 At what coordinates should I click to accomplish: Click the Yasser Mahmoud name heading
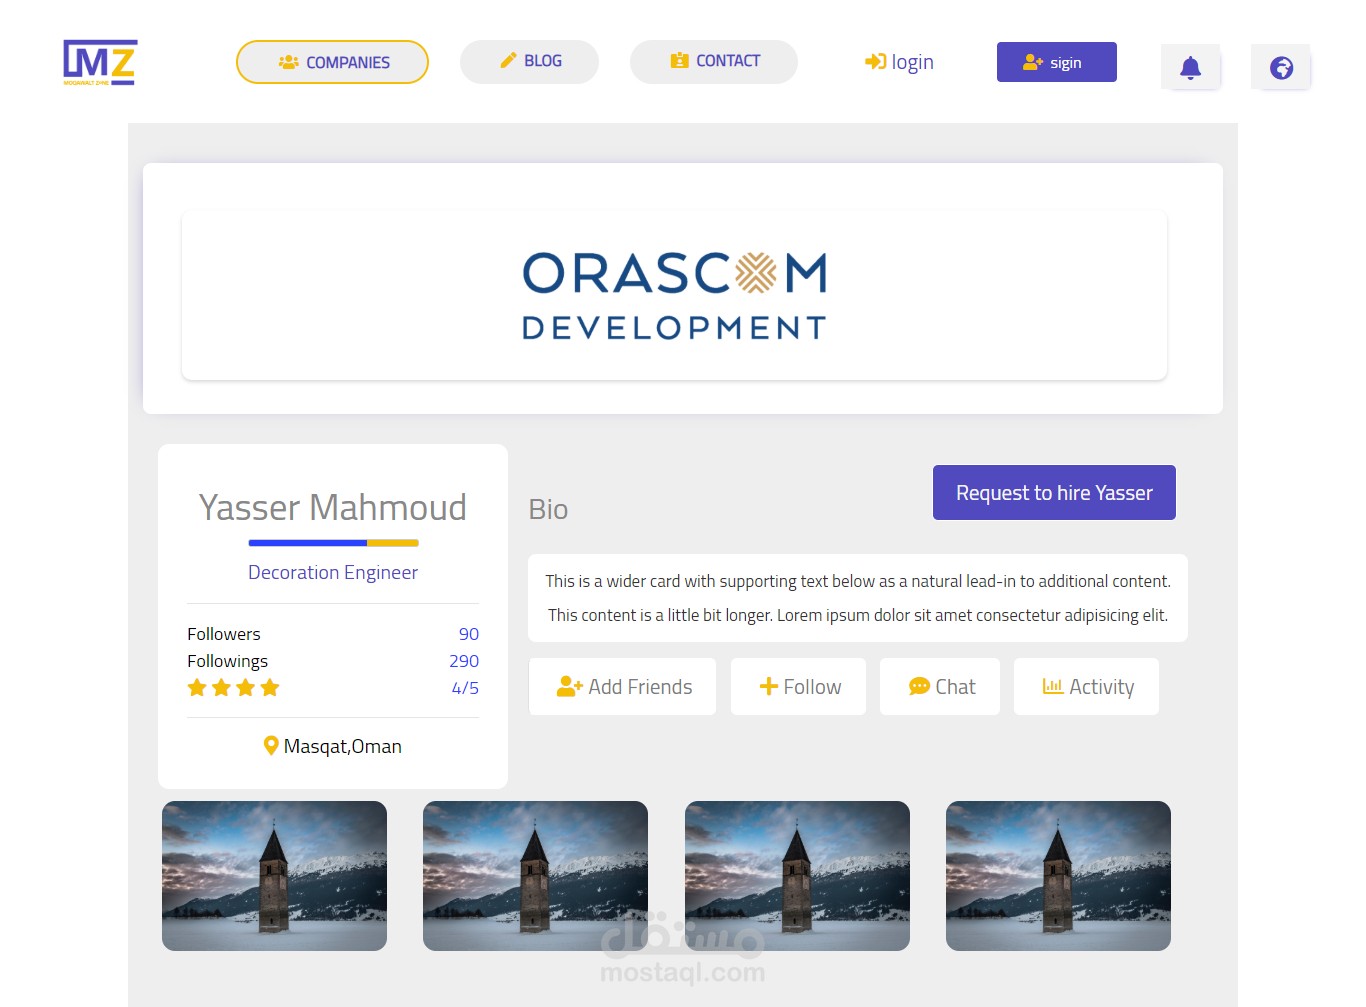332,507
